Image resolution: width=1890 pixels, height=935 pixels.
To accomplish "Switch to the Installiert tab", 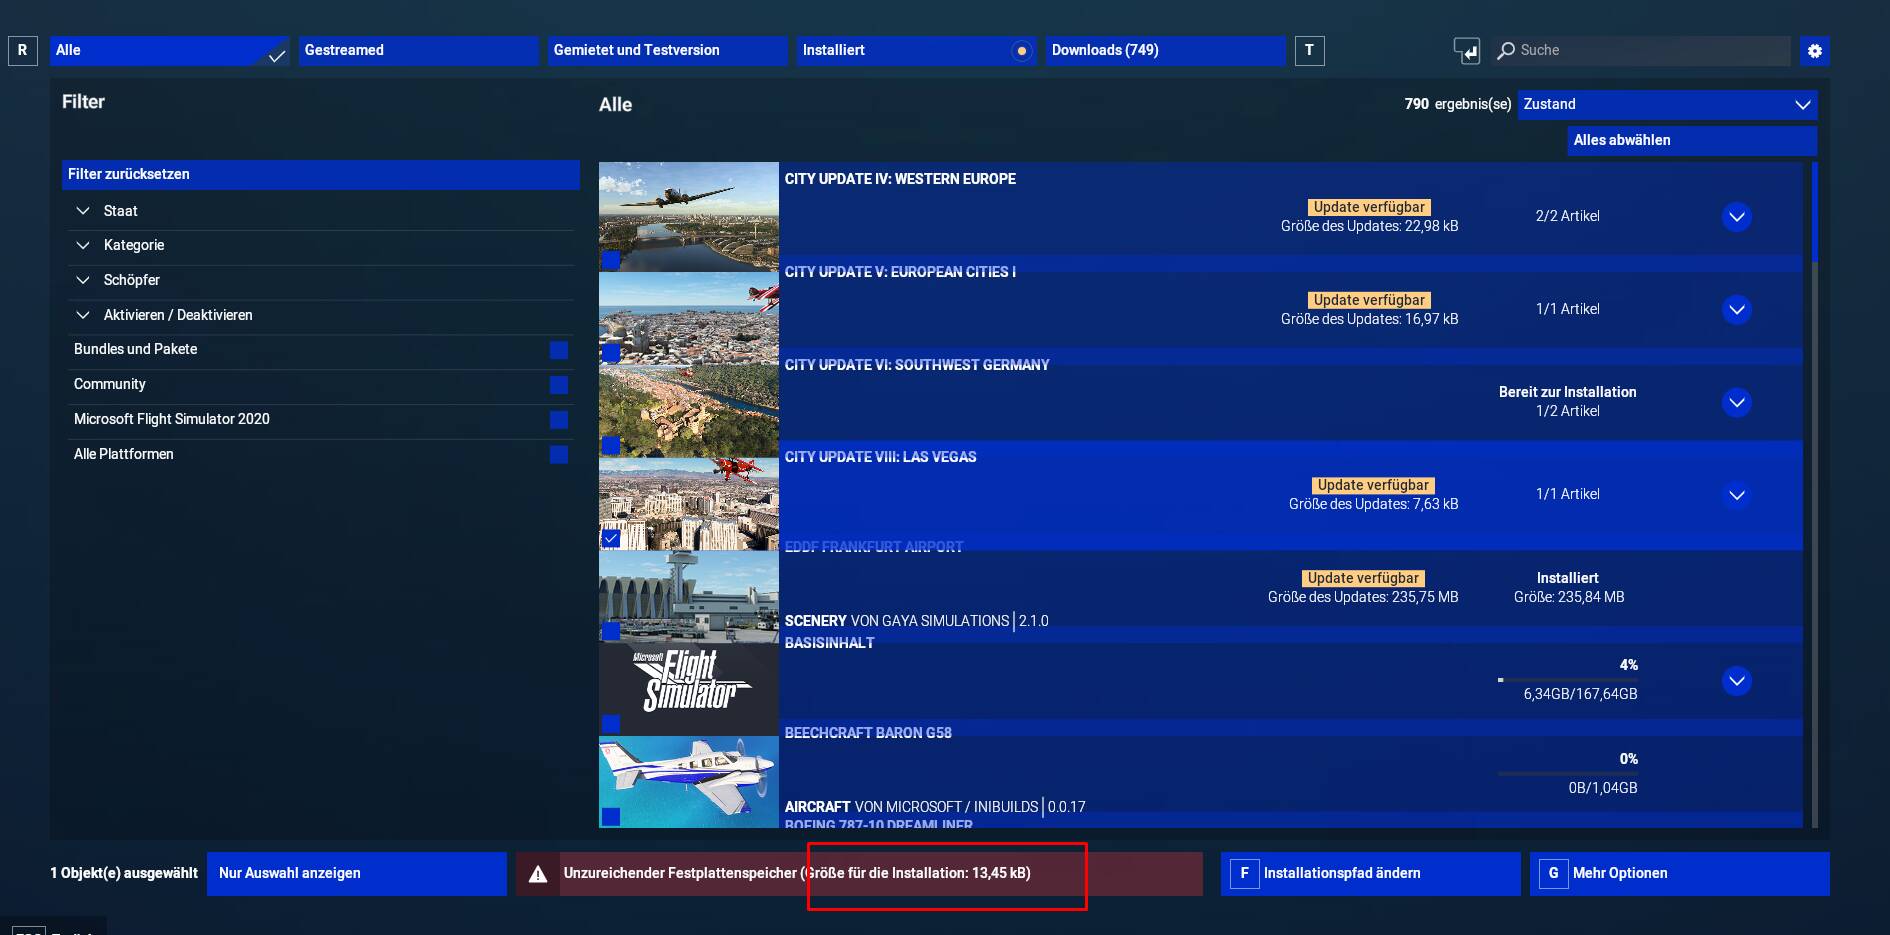I will (x=915, y=51).
